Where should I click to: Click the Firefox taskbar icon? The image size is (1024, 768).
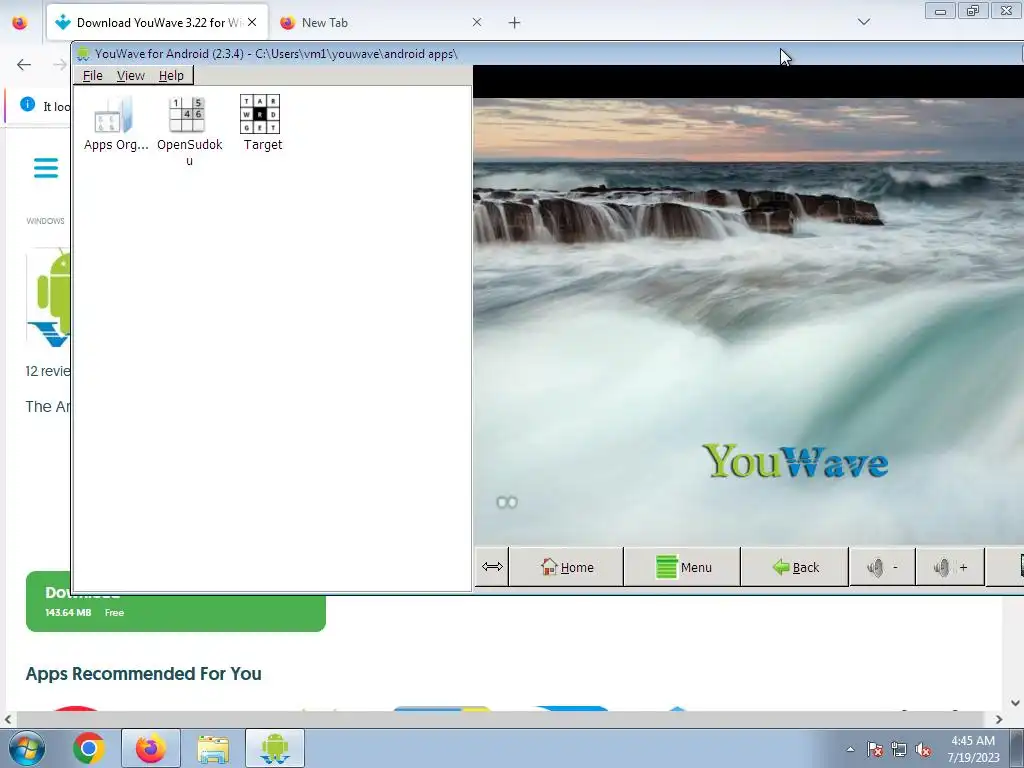point(150,748)
